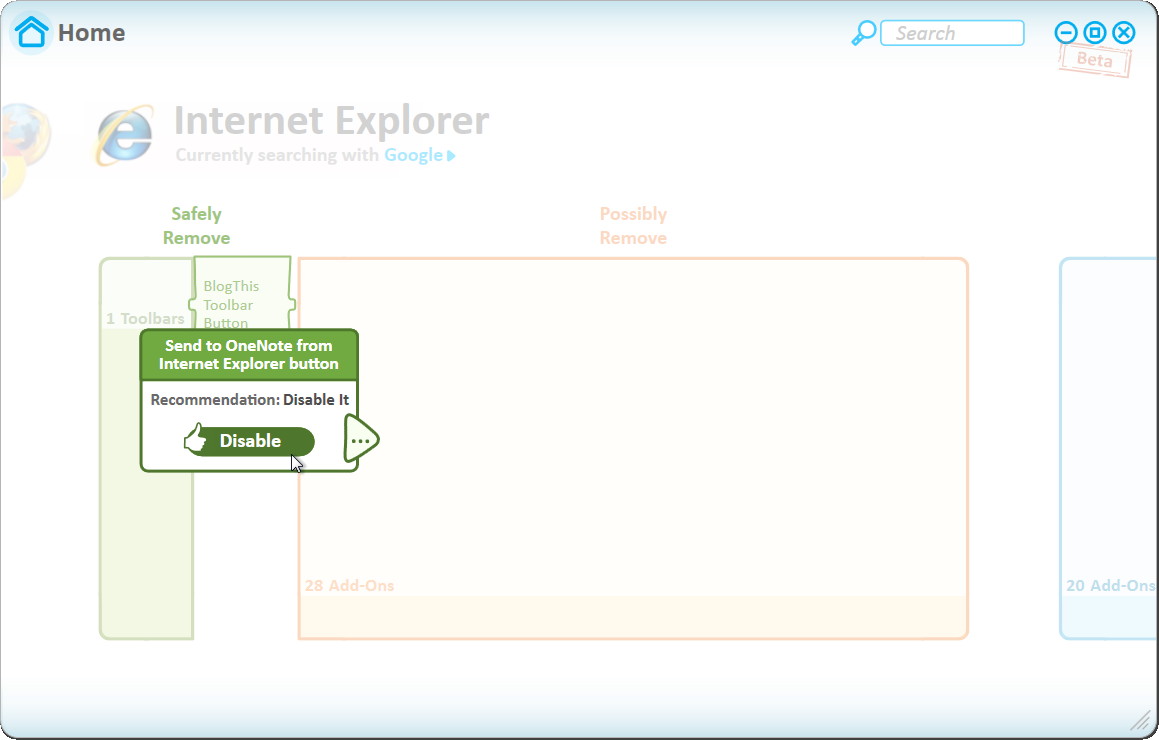Click the 20 Add-Ons label
This screenshot has width=1159, height=740.
tap(1110, 585)
